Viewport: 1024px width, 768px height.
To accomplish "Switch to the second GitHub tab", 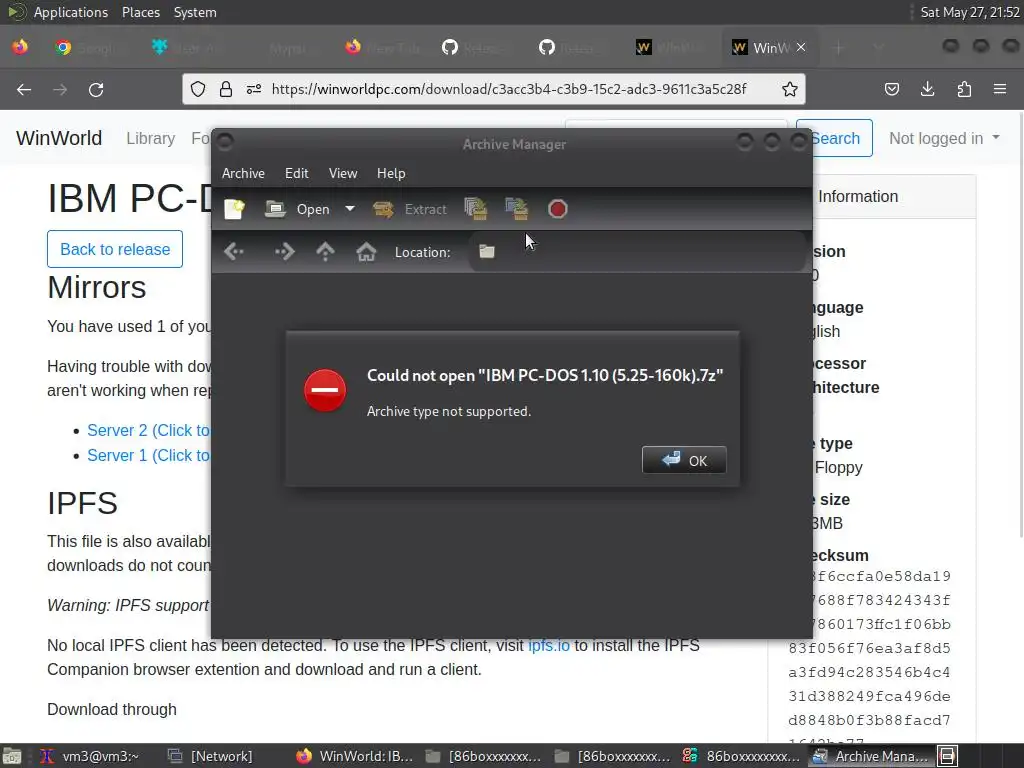I will click(x=571, y=48).
